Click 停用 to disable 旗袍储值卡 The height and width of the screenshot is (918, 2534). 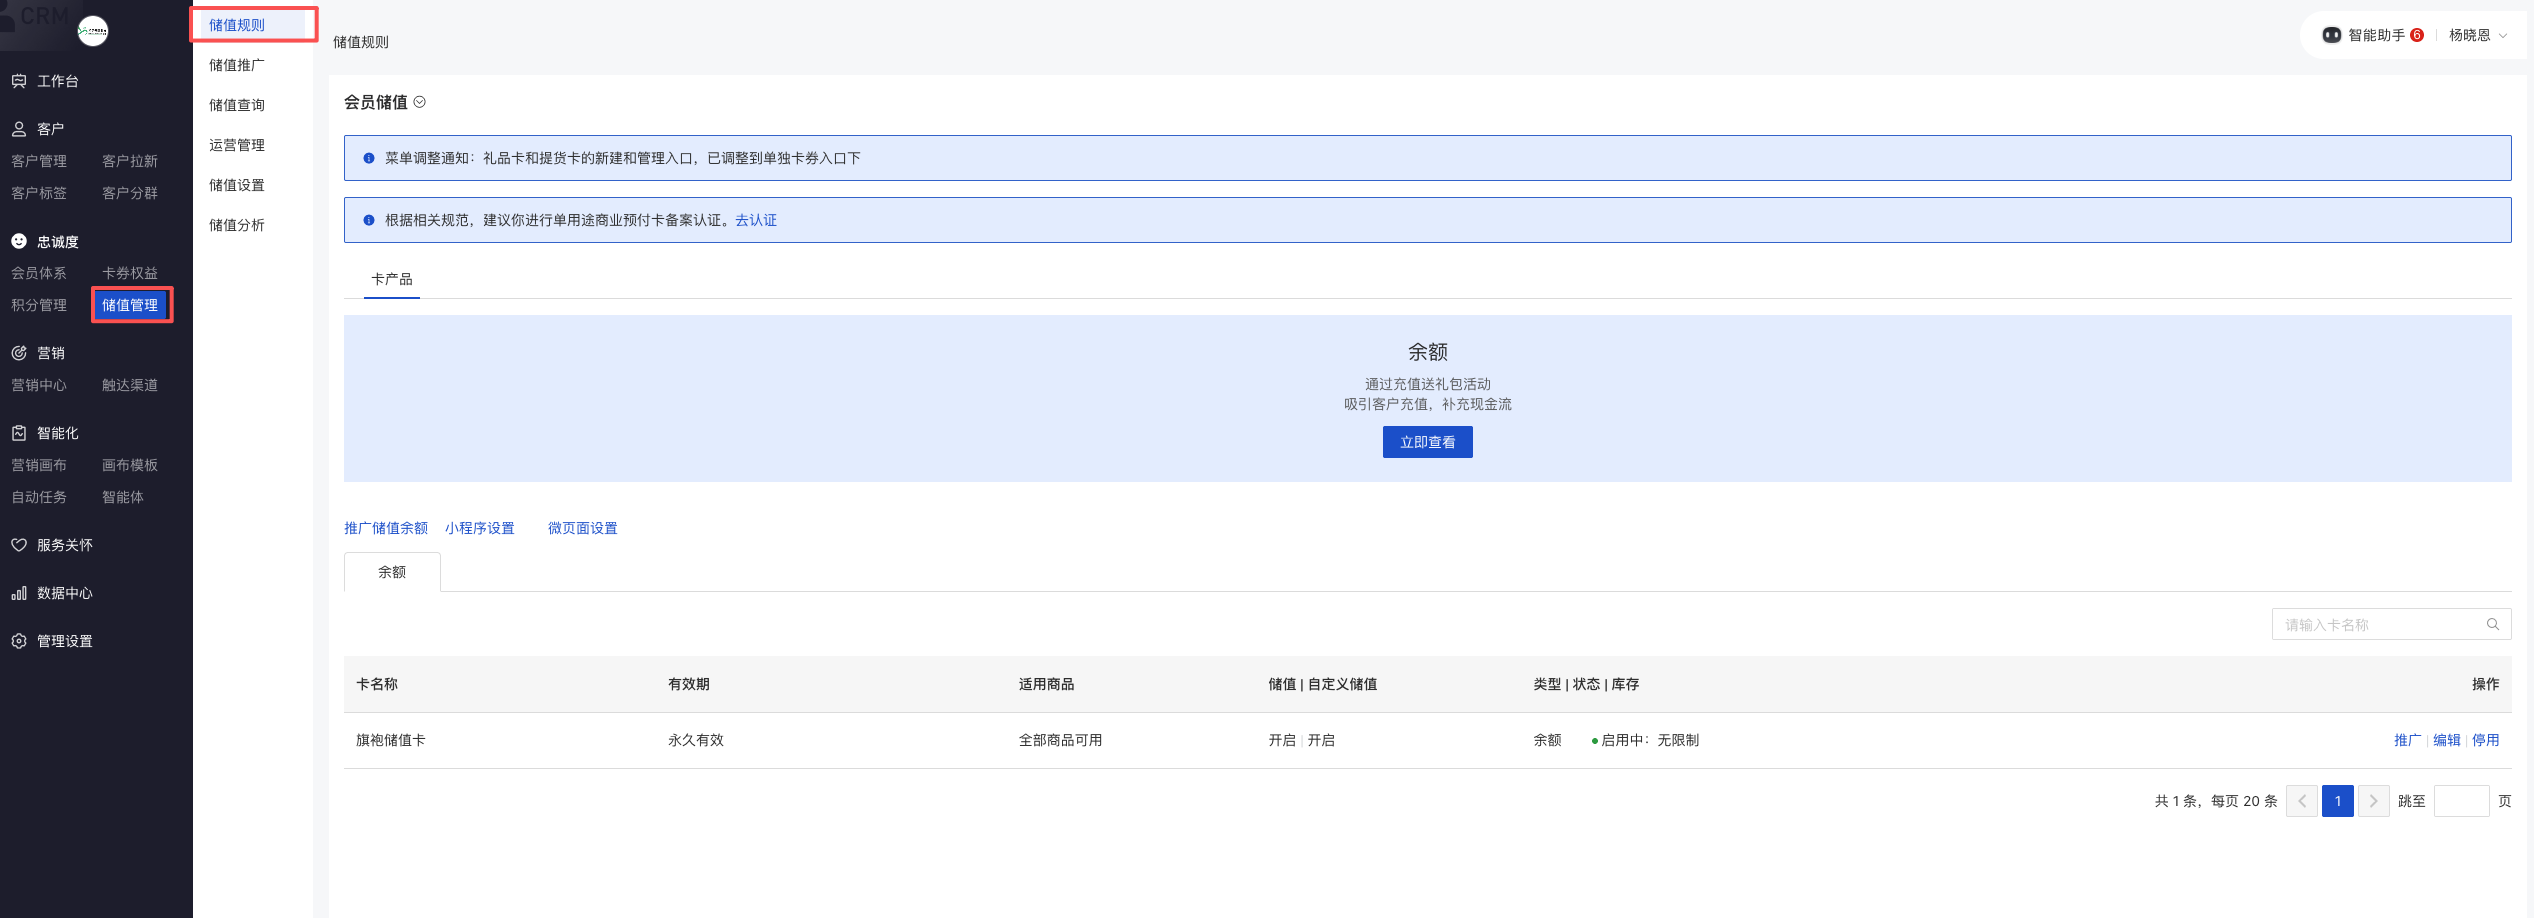point(2485,740)
